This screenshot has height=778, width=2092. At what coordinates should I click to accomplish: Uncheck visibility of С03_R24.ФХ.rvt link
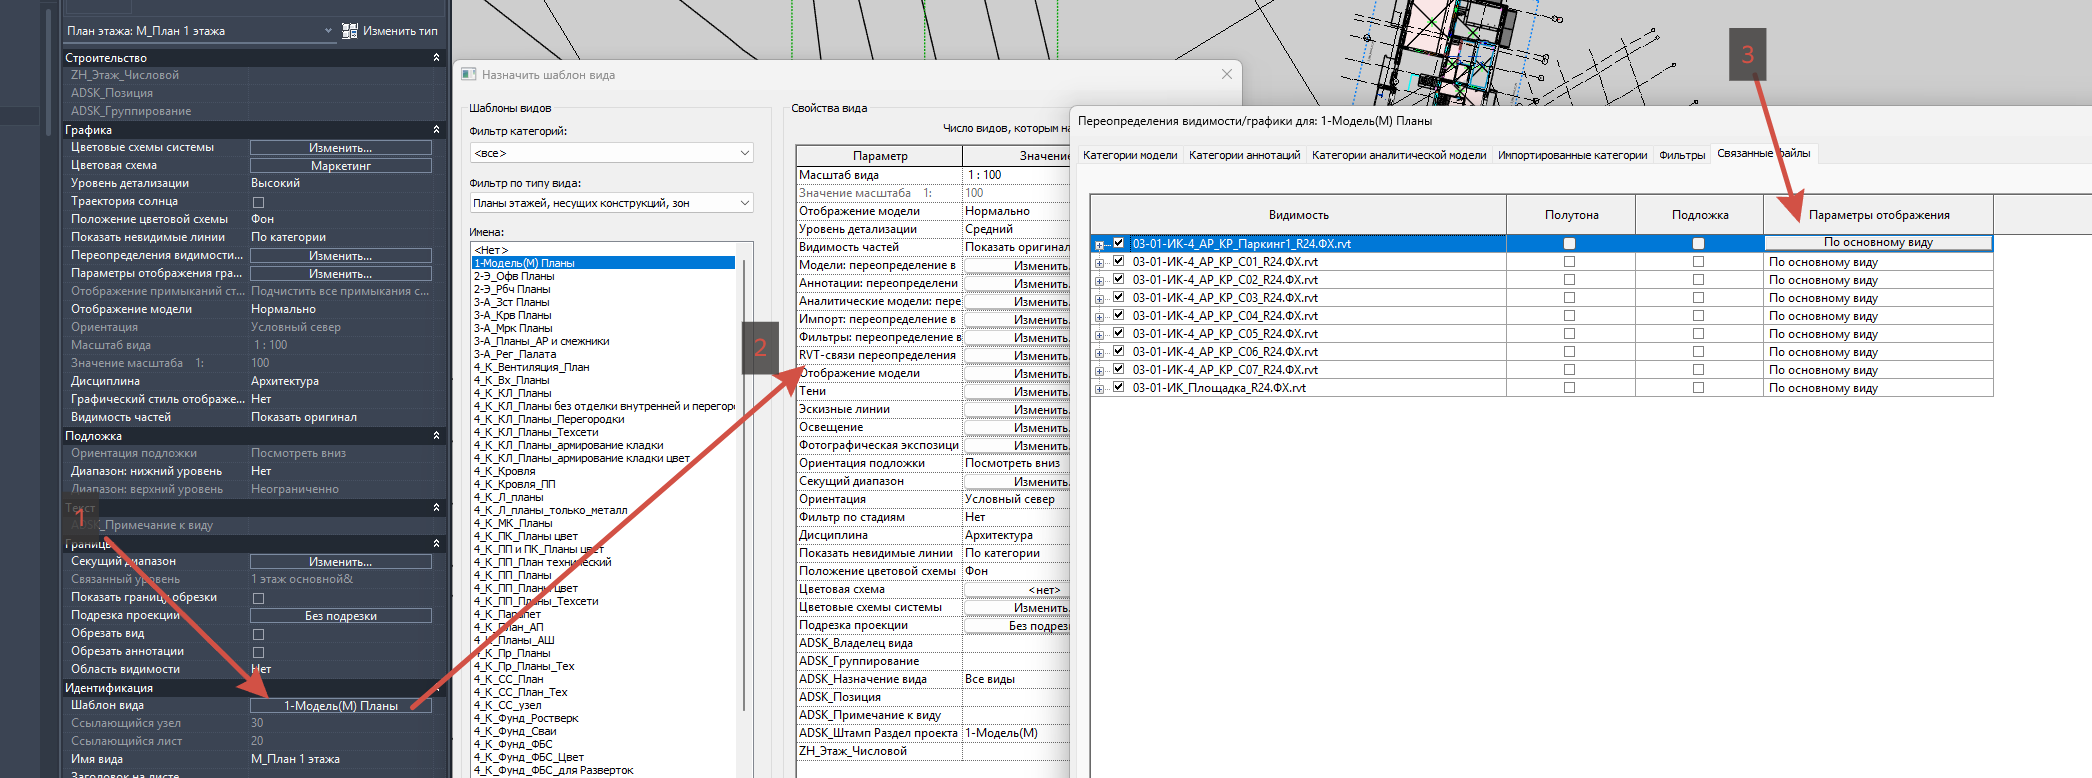pyautogui.click(x=1119, y=297)
